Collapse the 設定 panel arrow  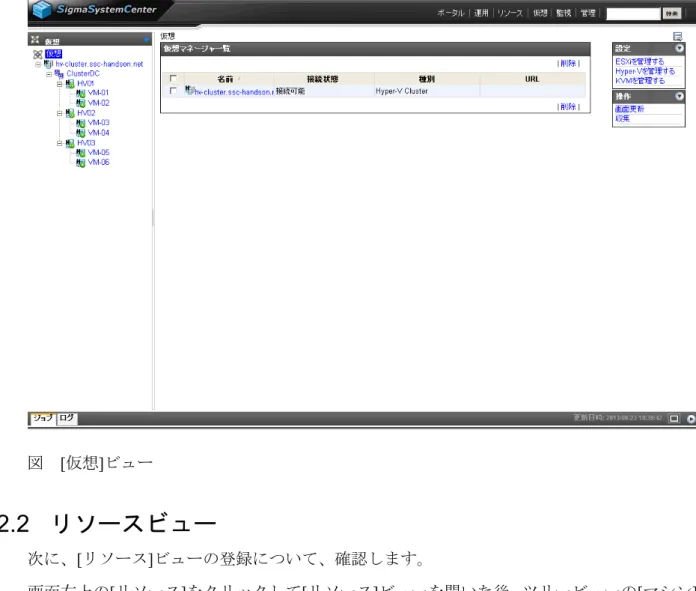pyautogui.click(x=679, y=48)
